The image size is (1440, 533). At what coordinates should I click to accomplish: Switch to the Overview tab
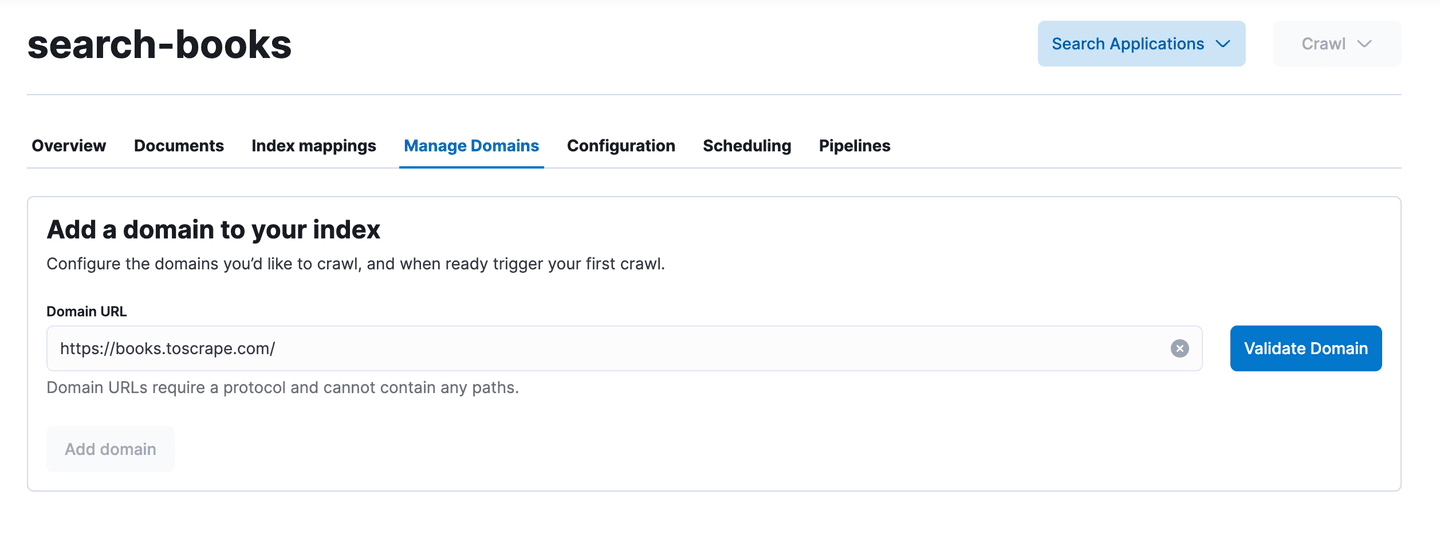(x=69, y=146)
